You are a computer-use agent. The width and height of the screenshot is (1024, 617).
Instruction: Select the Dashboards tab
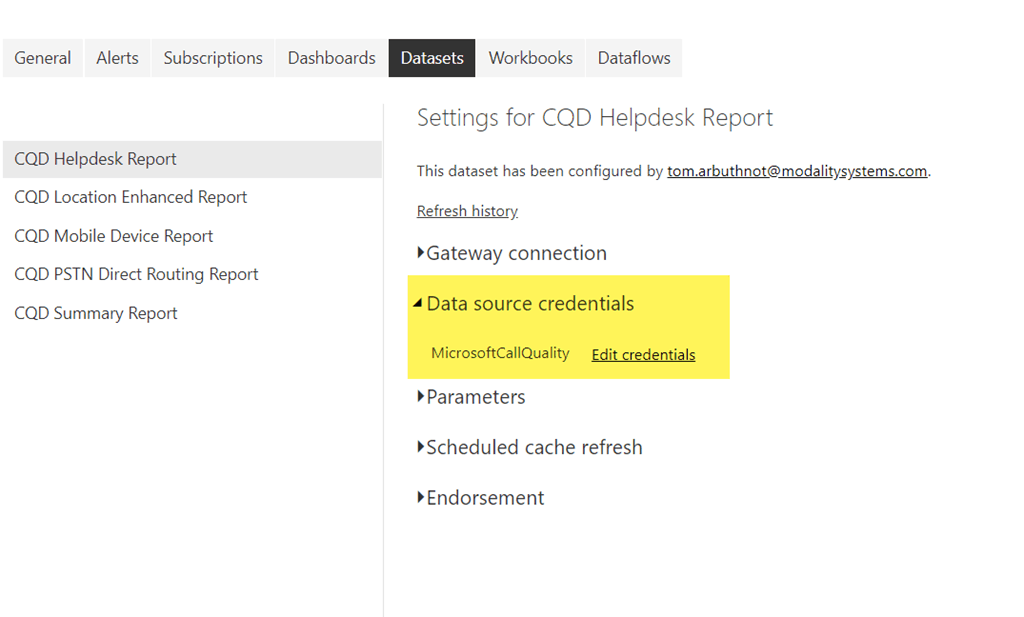click(331, 58)
